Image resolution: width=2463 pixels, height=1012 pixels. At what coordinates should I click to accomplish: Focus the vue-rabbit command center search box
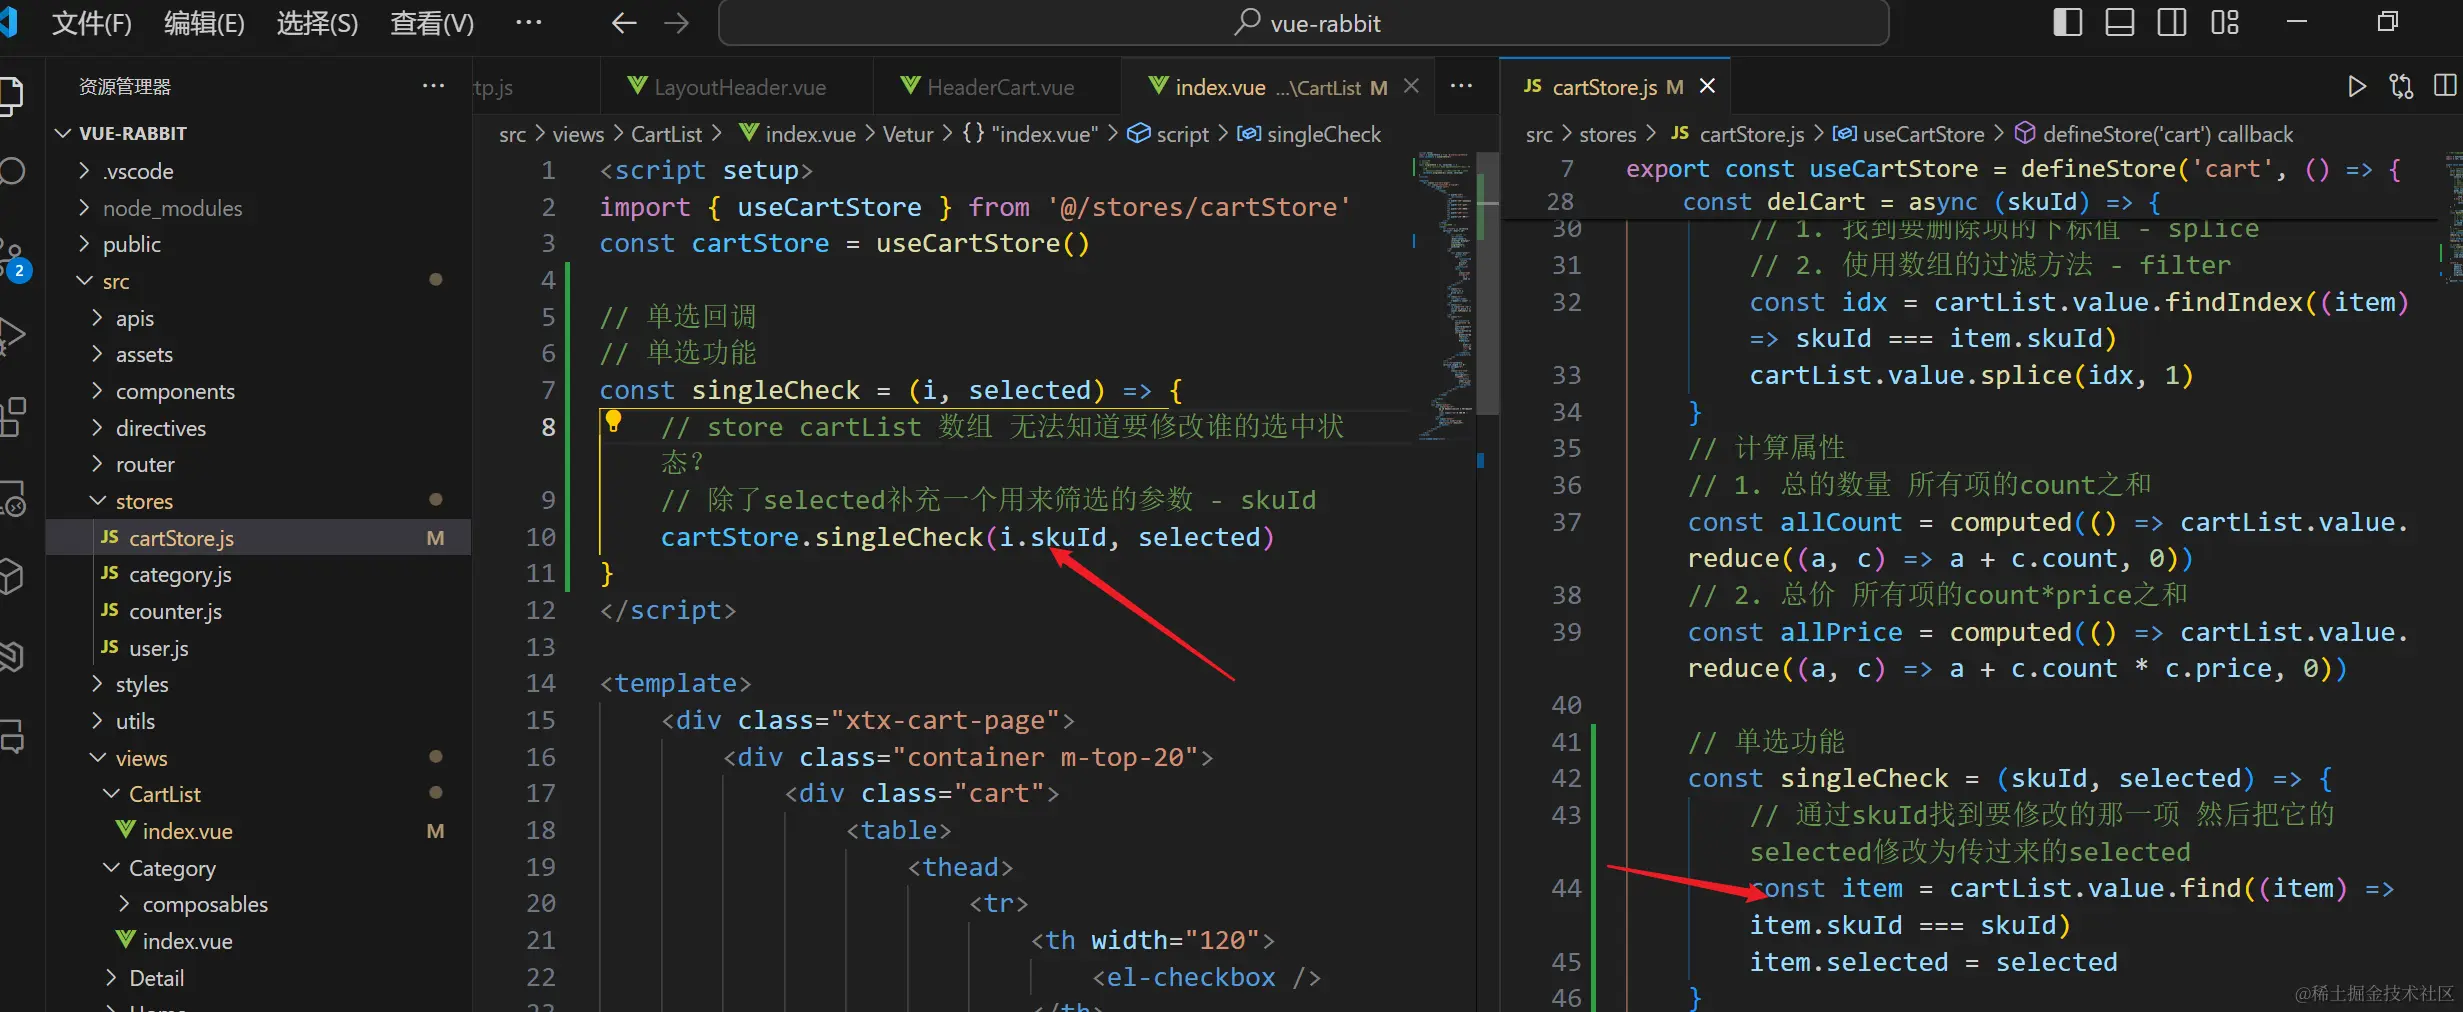(1303, 23)
